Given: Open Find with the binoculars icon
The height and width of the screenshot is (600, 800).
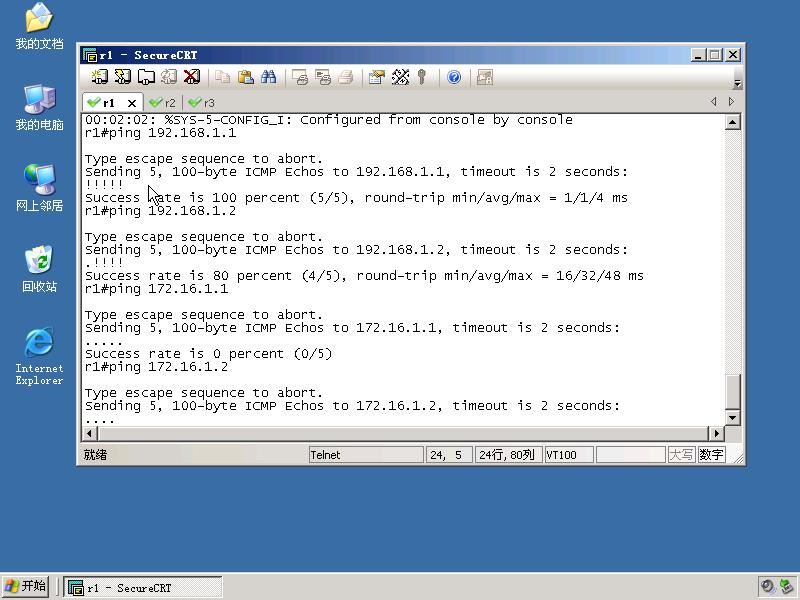Looking at the screenshot, I should pos(269,77).
